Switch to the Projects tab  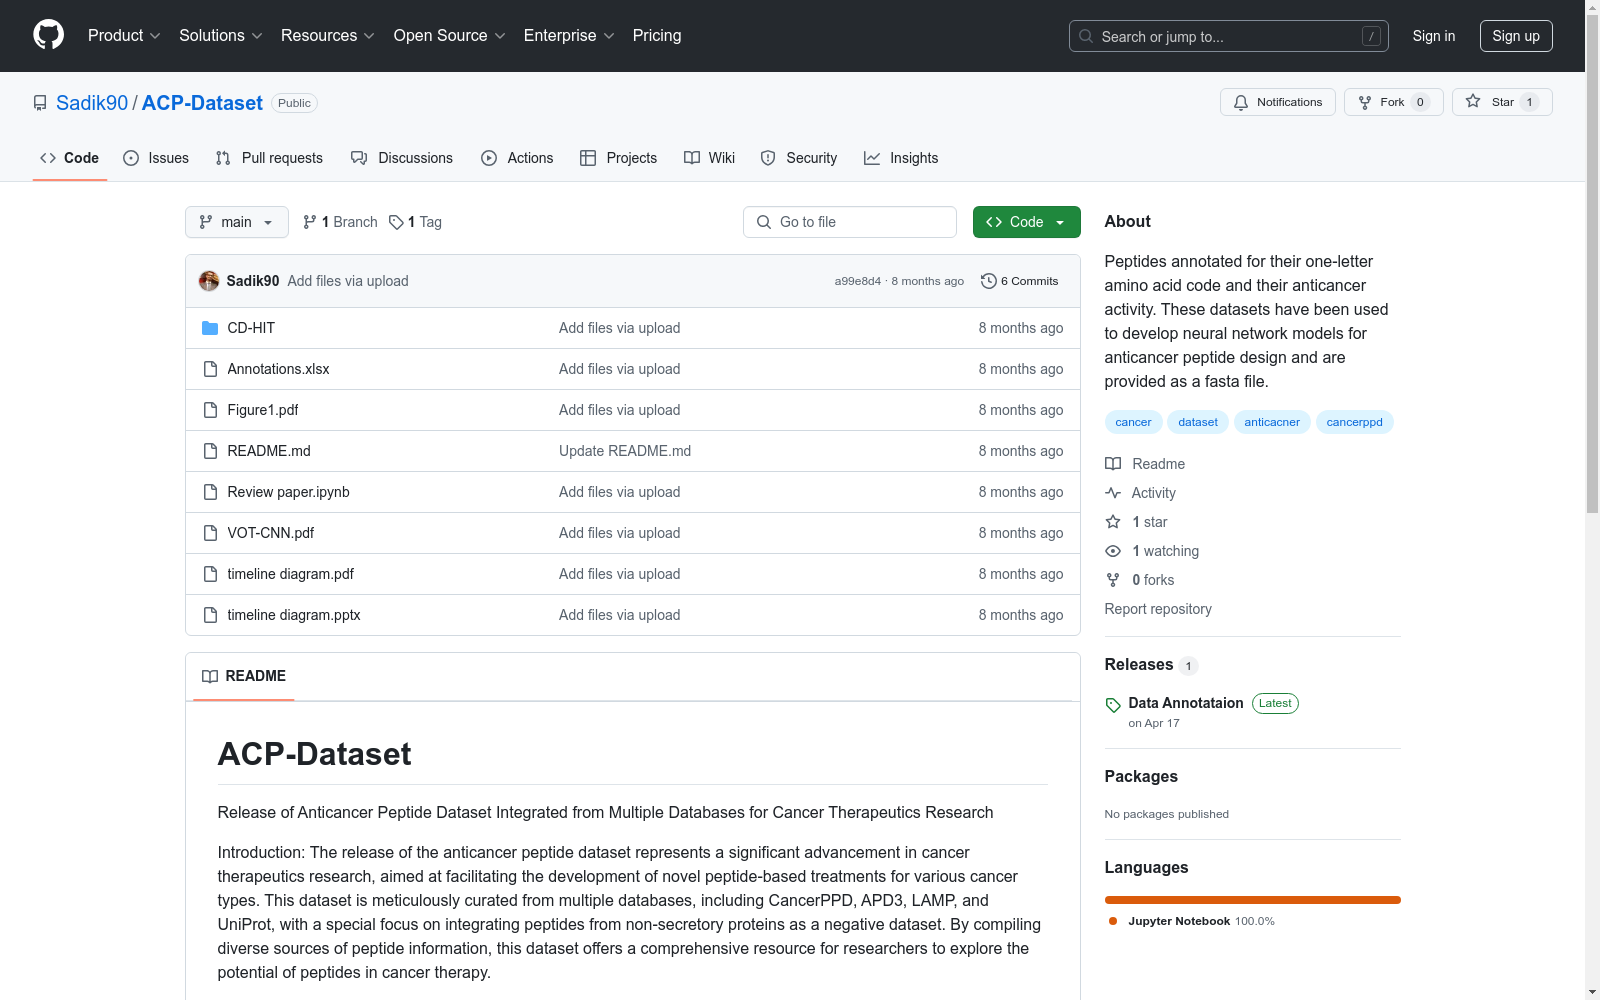pyautogui.click(x=619, y=158)
